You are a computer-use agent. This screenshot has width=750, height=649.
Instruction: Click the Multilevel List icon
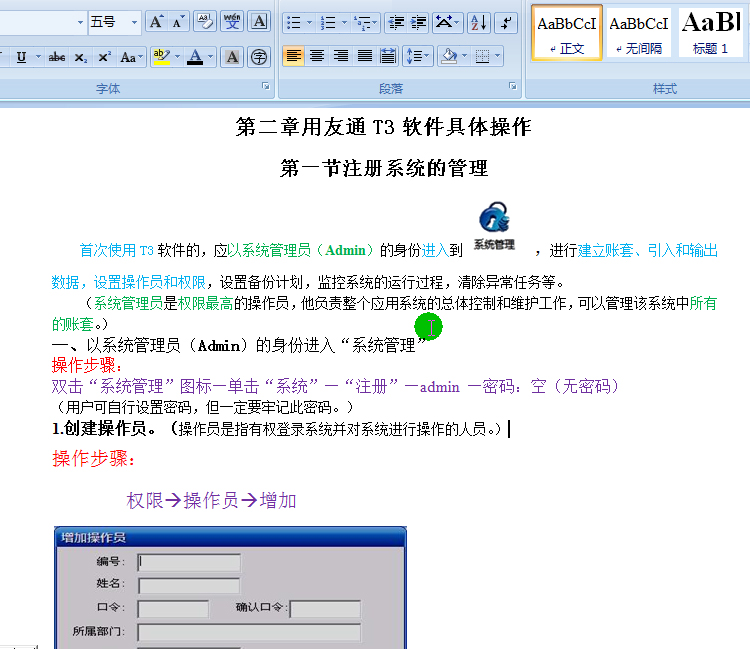coord(362,22)
